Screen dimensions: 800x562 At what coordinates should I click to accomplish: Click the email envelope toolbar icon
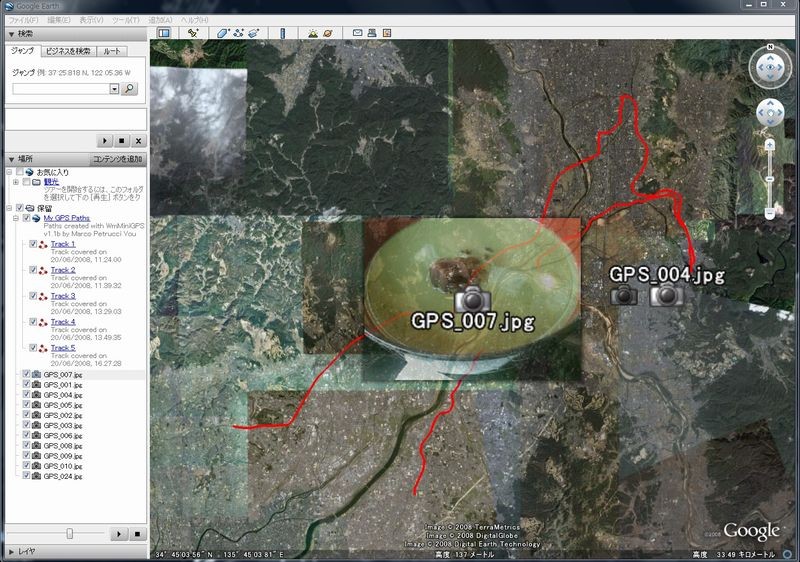(358, 33)
